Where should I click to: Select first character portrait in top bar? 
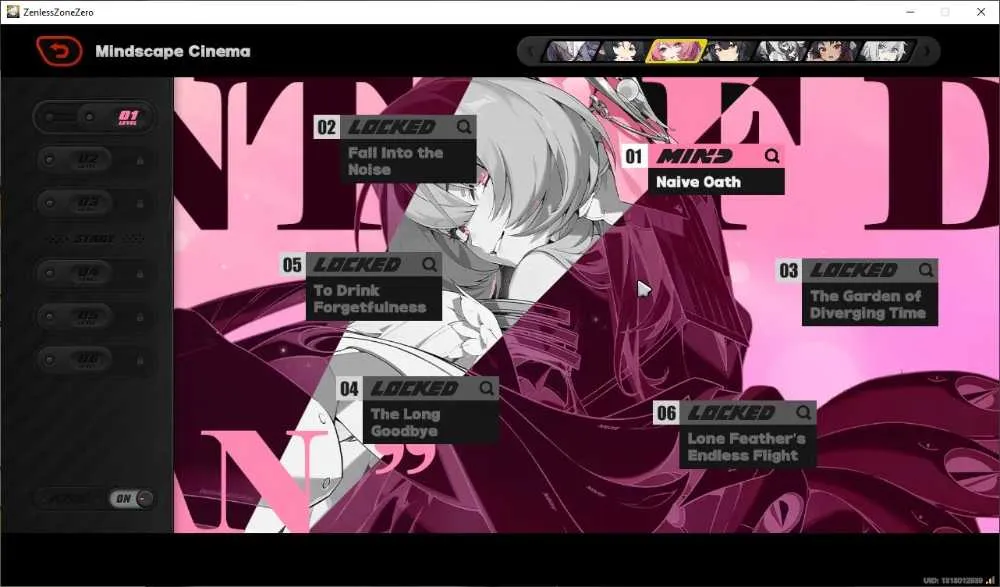tap(571, 51)
